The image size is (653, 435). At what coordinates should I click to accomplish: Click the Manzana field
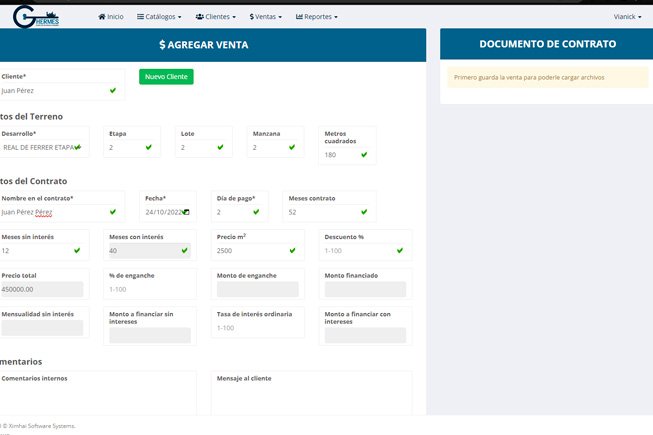[275, 147]
